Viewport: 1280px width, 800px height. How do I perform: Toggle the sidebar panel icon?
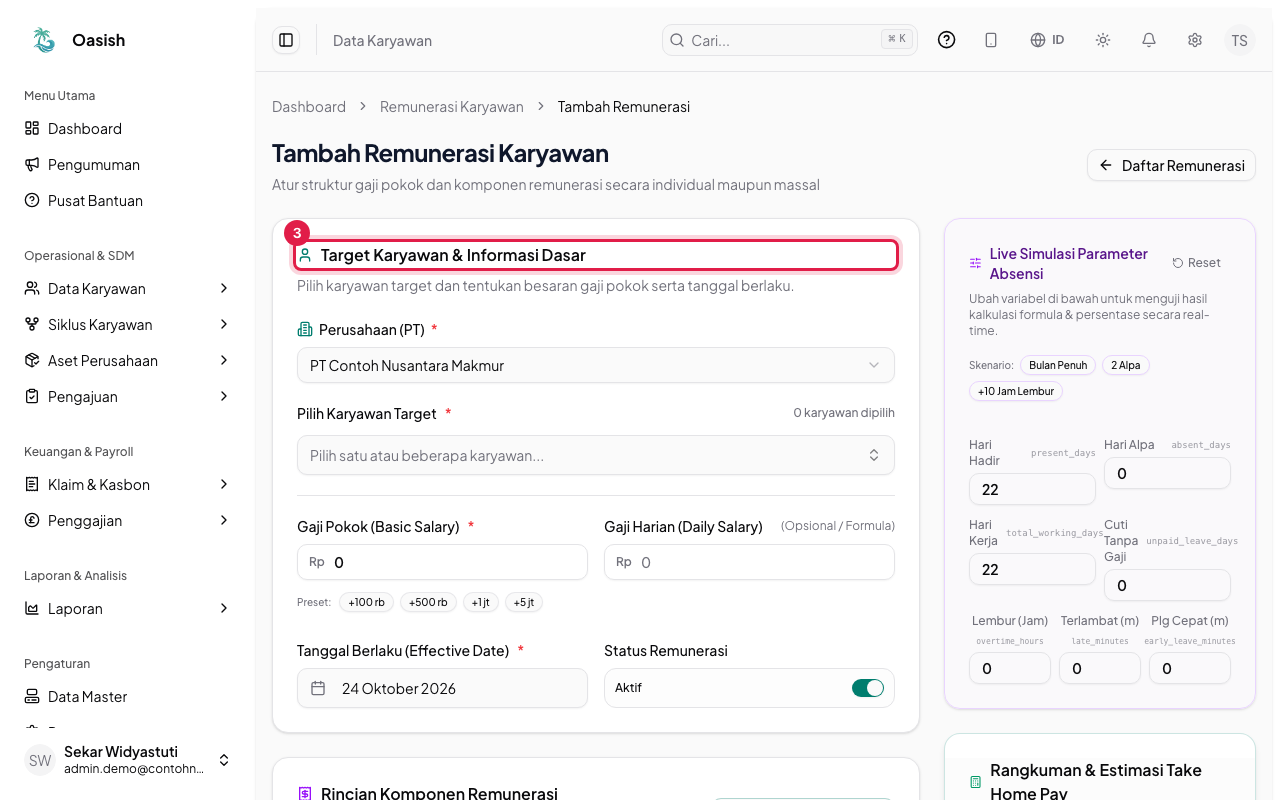(286, 40)
